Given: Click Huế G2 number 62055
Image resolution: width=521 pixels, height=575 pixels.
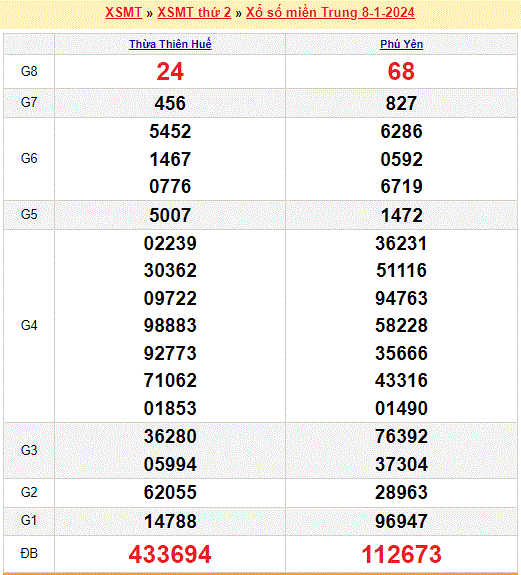Looking at the screenshot, I should click(170, 492).
